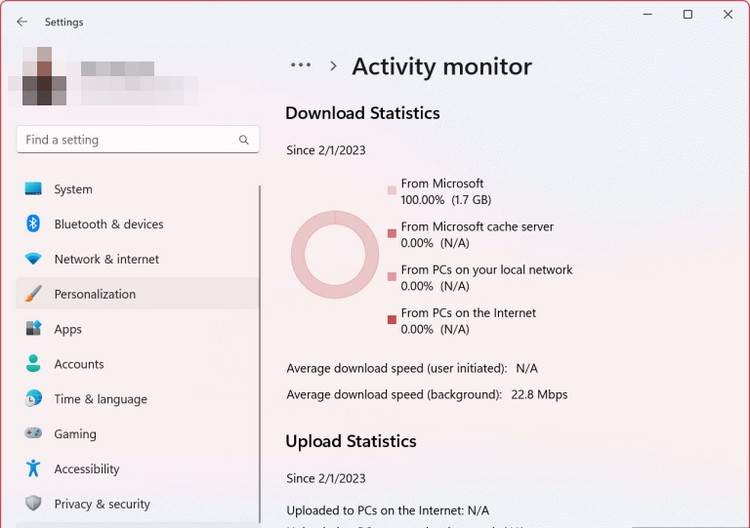Click Uploaded to PCs on the Internet

click(387, 510)
